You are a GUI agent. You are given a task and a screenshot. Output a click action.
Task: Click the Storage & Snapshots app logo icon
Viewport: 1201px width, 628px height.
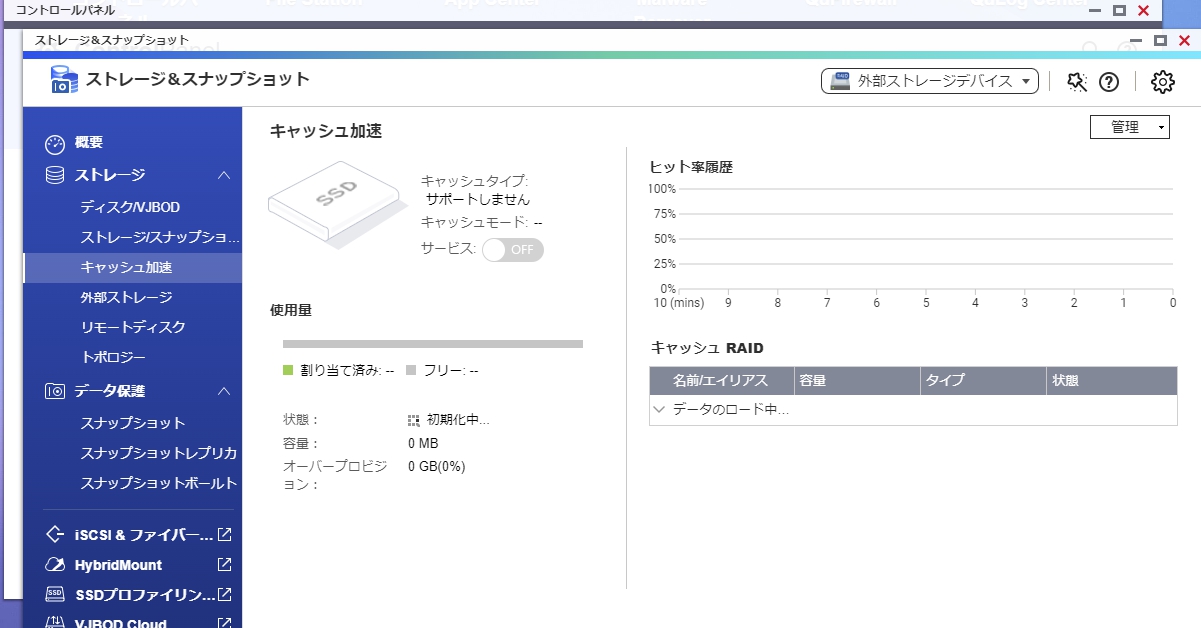pyautogui.click(x=63, y=80)
